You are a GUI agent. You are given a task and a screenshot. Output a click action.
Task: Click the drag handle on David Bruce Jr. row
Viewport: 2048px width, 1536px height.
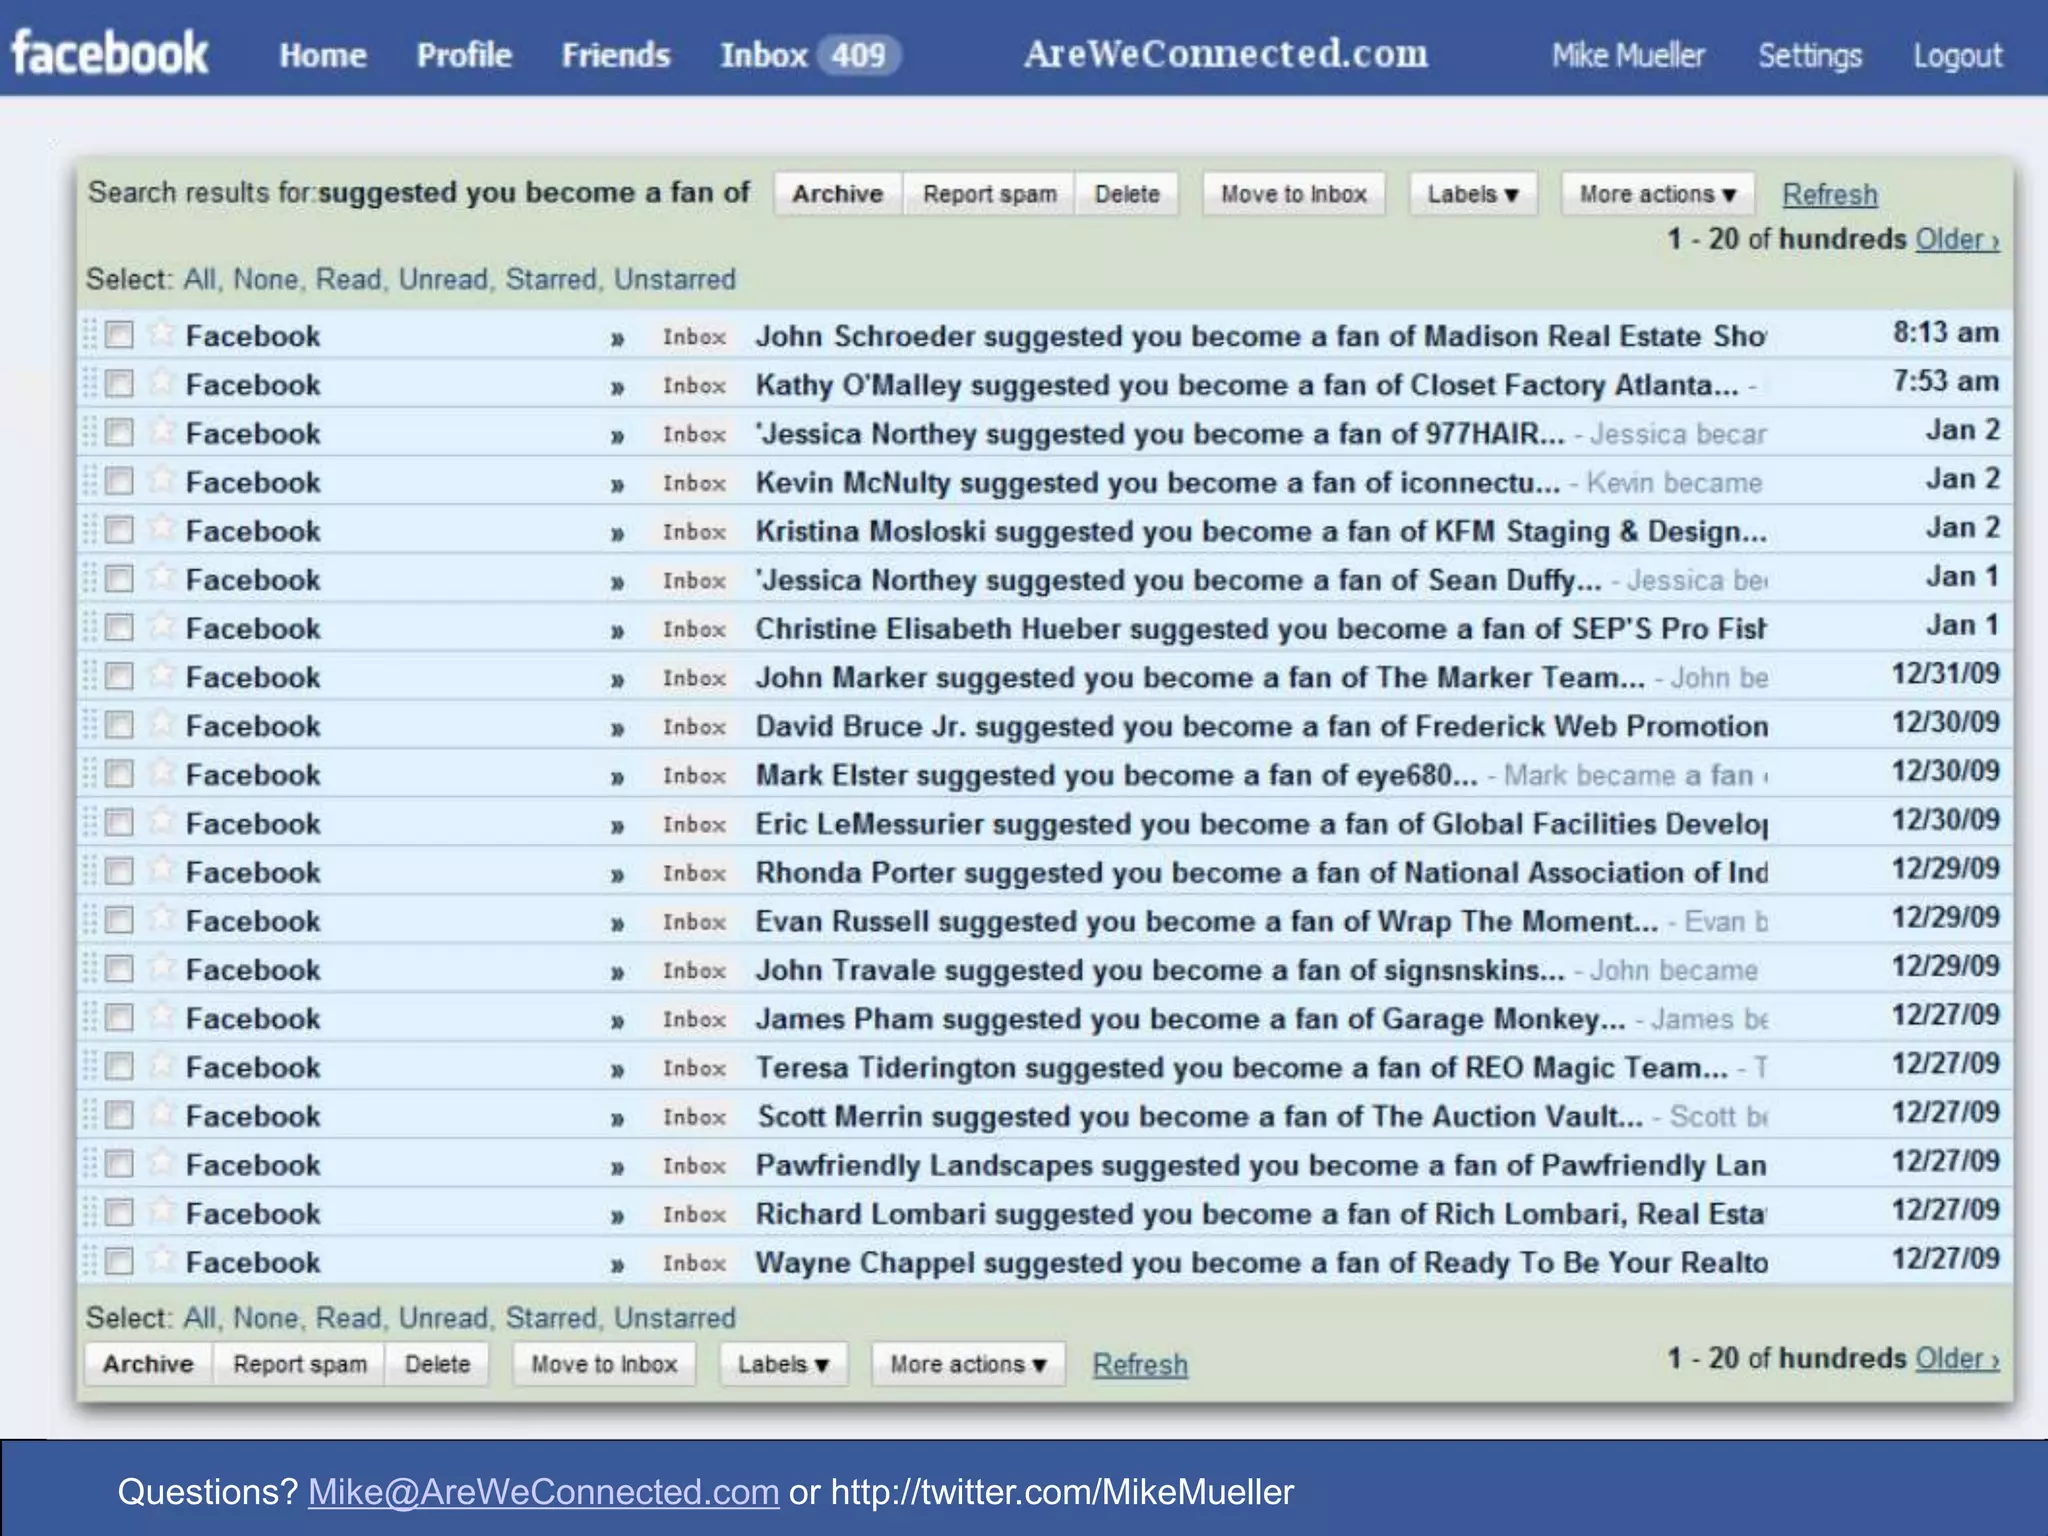(x=90, y=725)
